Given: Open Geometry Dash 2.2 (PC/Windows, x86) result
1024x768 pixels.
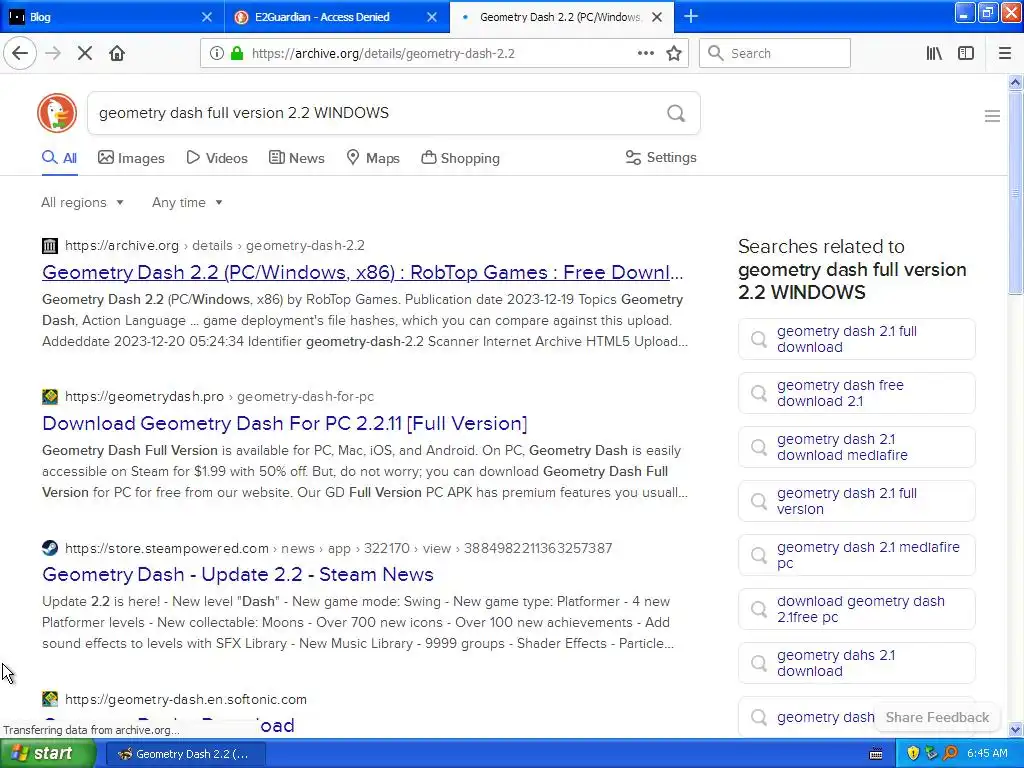Looking at the screenshot, I should [362, 272].
